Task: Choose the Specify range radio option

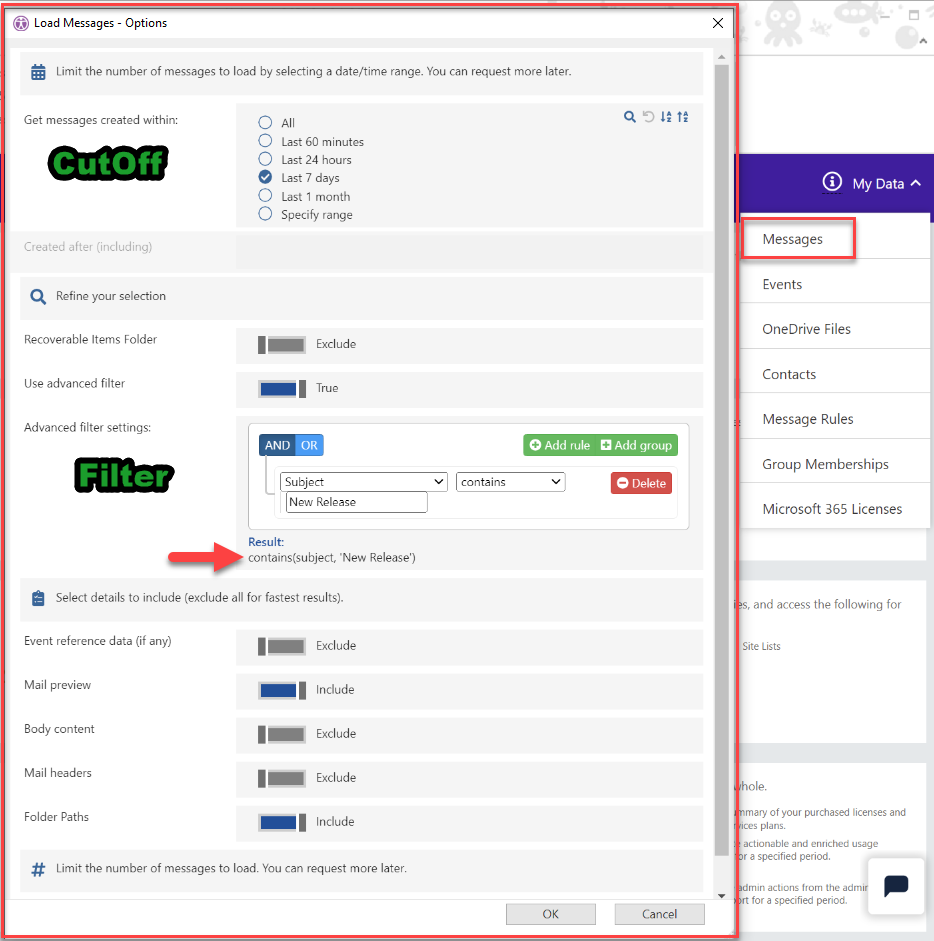Action: pyautogui.click(x=265, y=214)
